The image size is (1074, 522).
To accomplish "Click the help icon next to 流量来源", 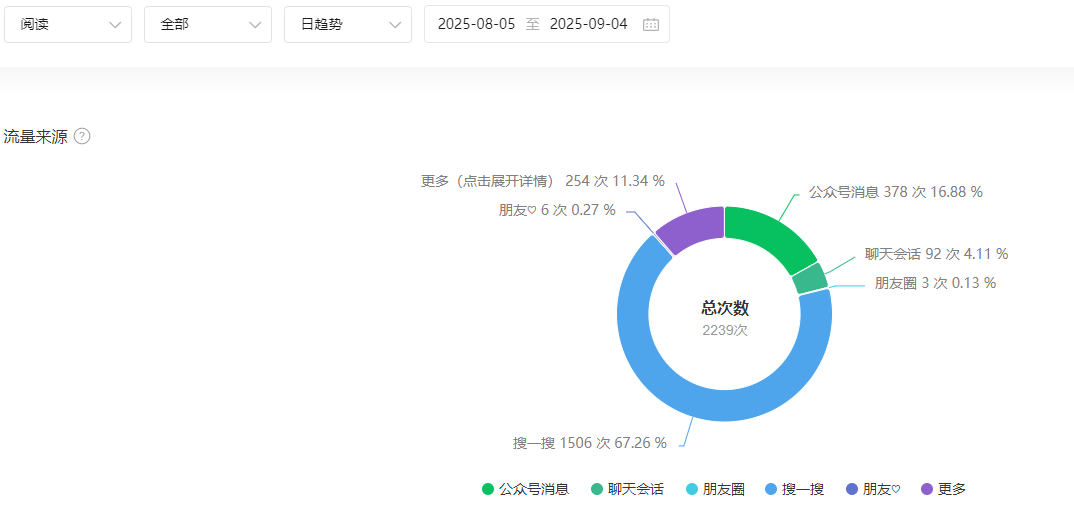I will pyautogui.click(x=82, y=136).
